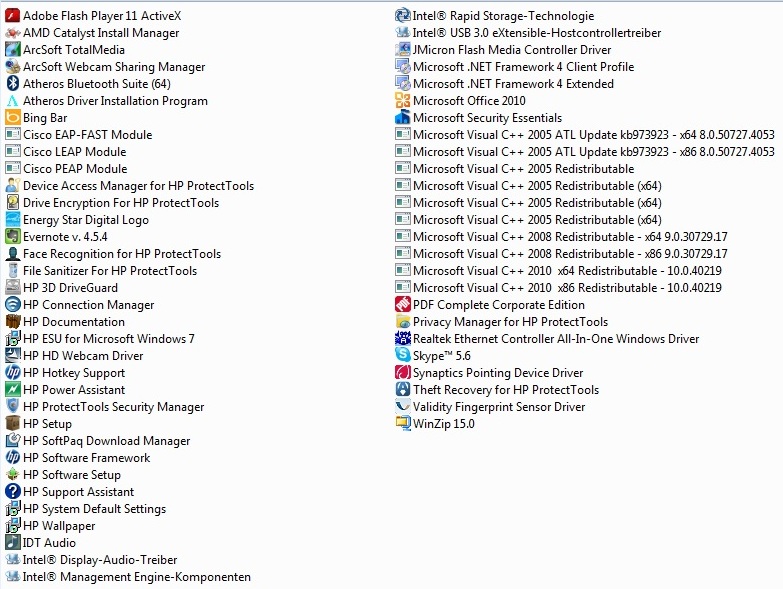Select Visual C++ 2008 Redistributable x86 9.0.30729.17
Viewport: 783px width, 589px height.
561,254
